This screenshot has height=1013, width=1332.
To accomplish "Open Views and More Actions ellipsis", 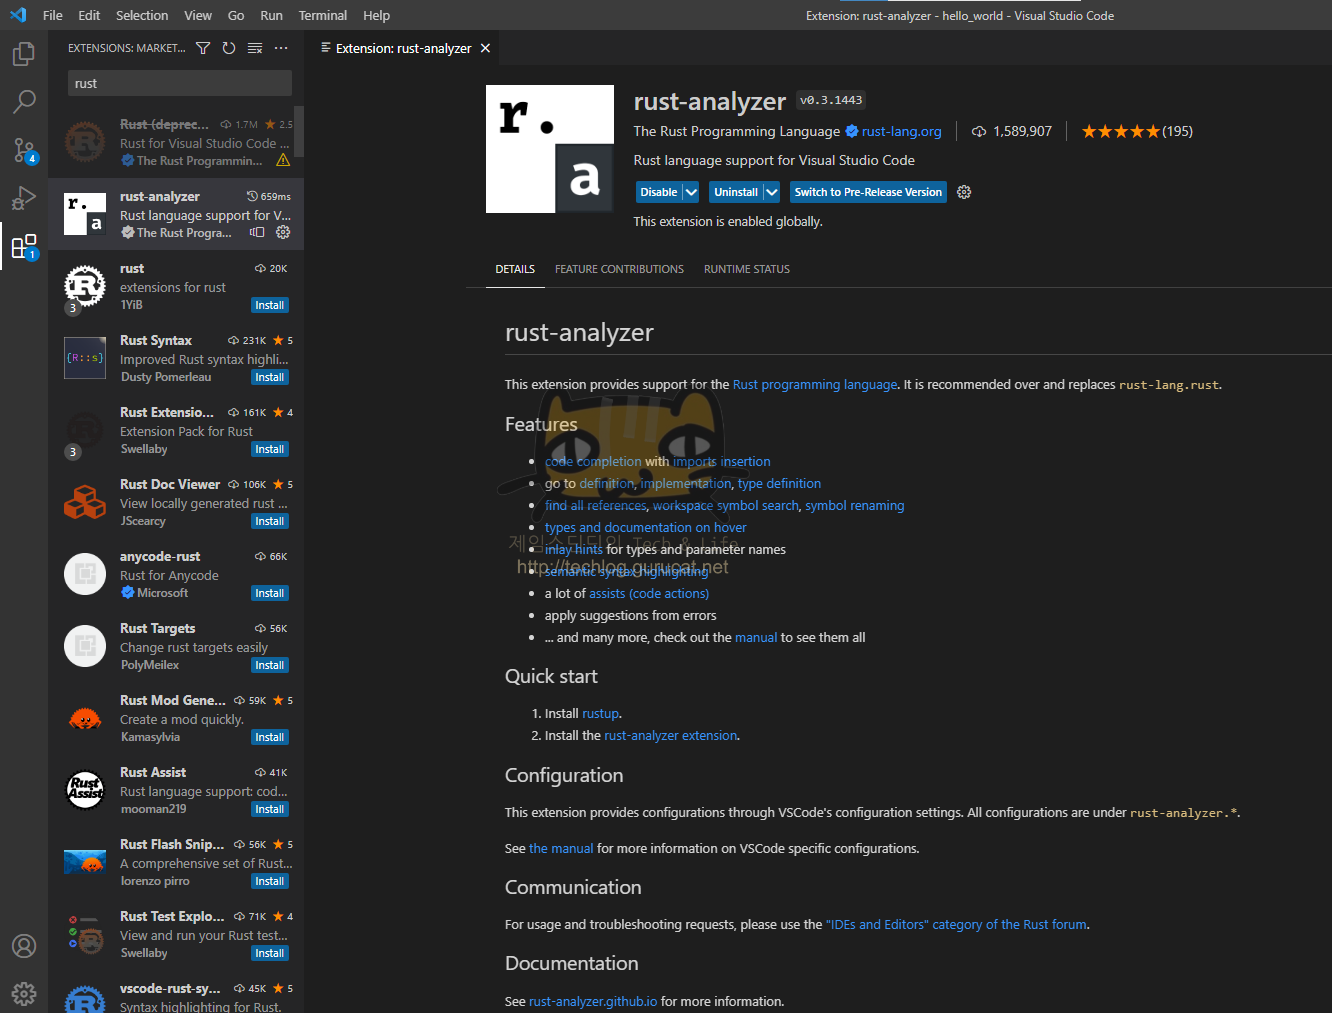I will [281, 48].
